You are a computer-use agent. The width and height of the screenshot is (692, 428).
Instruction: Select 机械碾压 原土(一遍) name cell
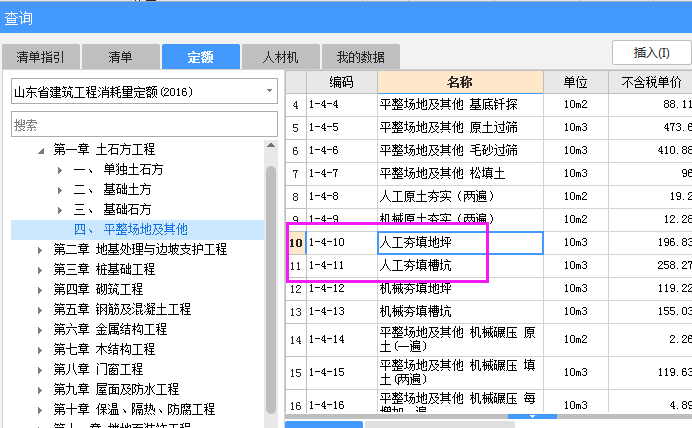(x=460, y=339)
